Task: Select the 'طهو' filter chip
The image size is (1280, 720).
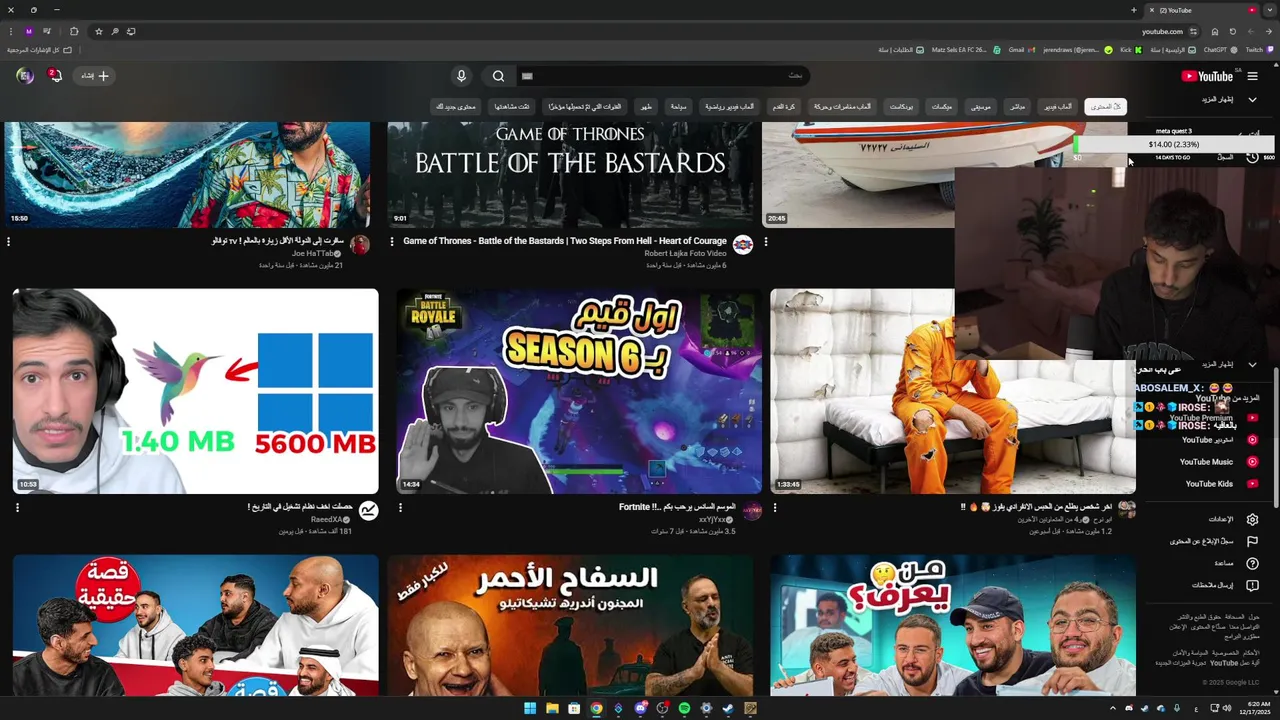Action: point(647,106)
